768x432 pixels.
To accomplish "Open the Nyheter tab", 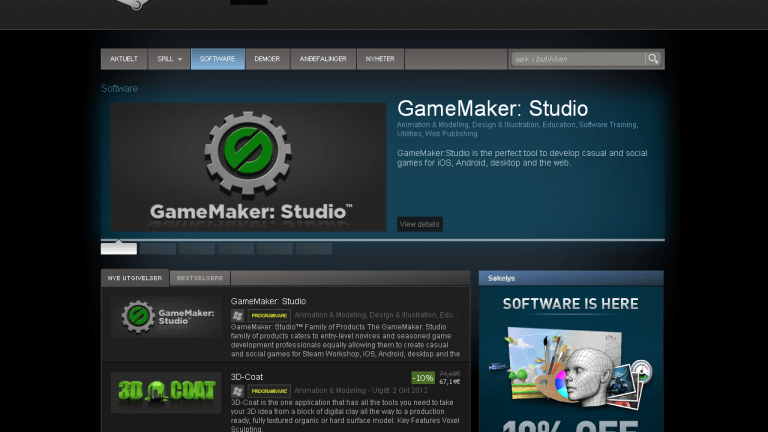I will coord(380,59).
